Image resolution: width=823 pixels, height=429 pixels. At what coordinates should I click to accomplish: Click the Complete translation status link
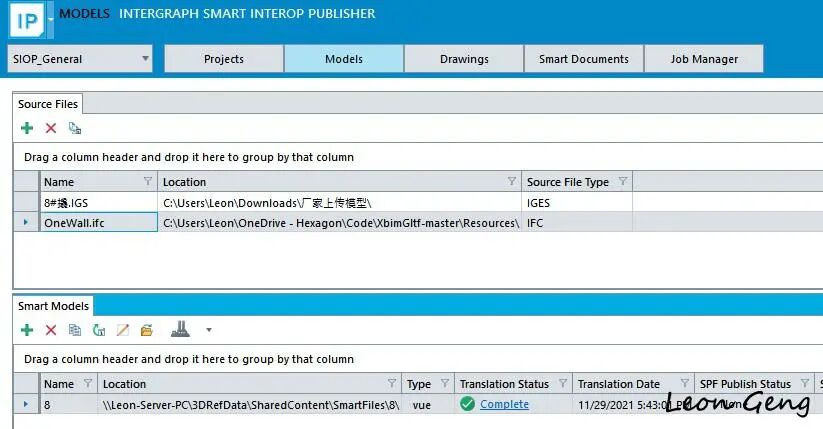[x=504, y=404]
